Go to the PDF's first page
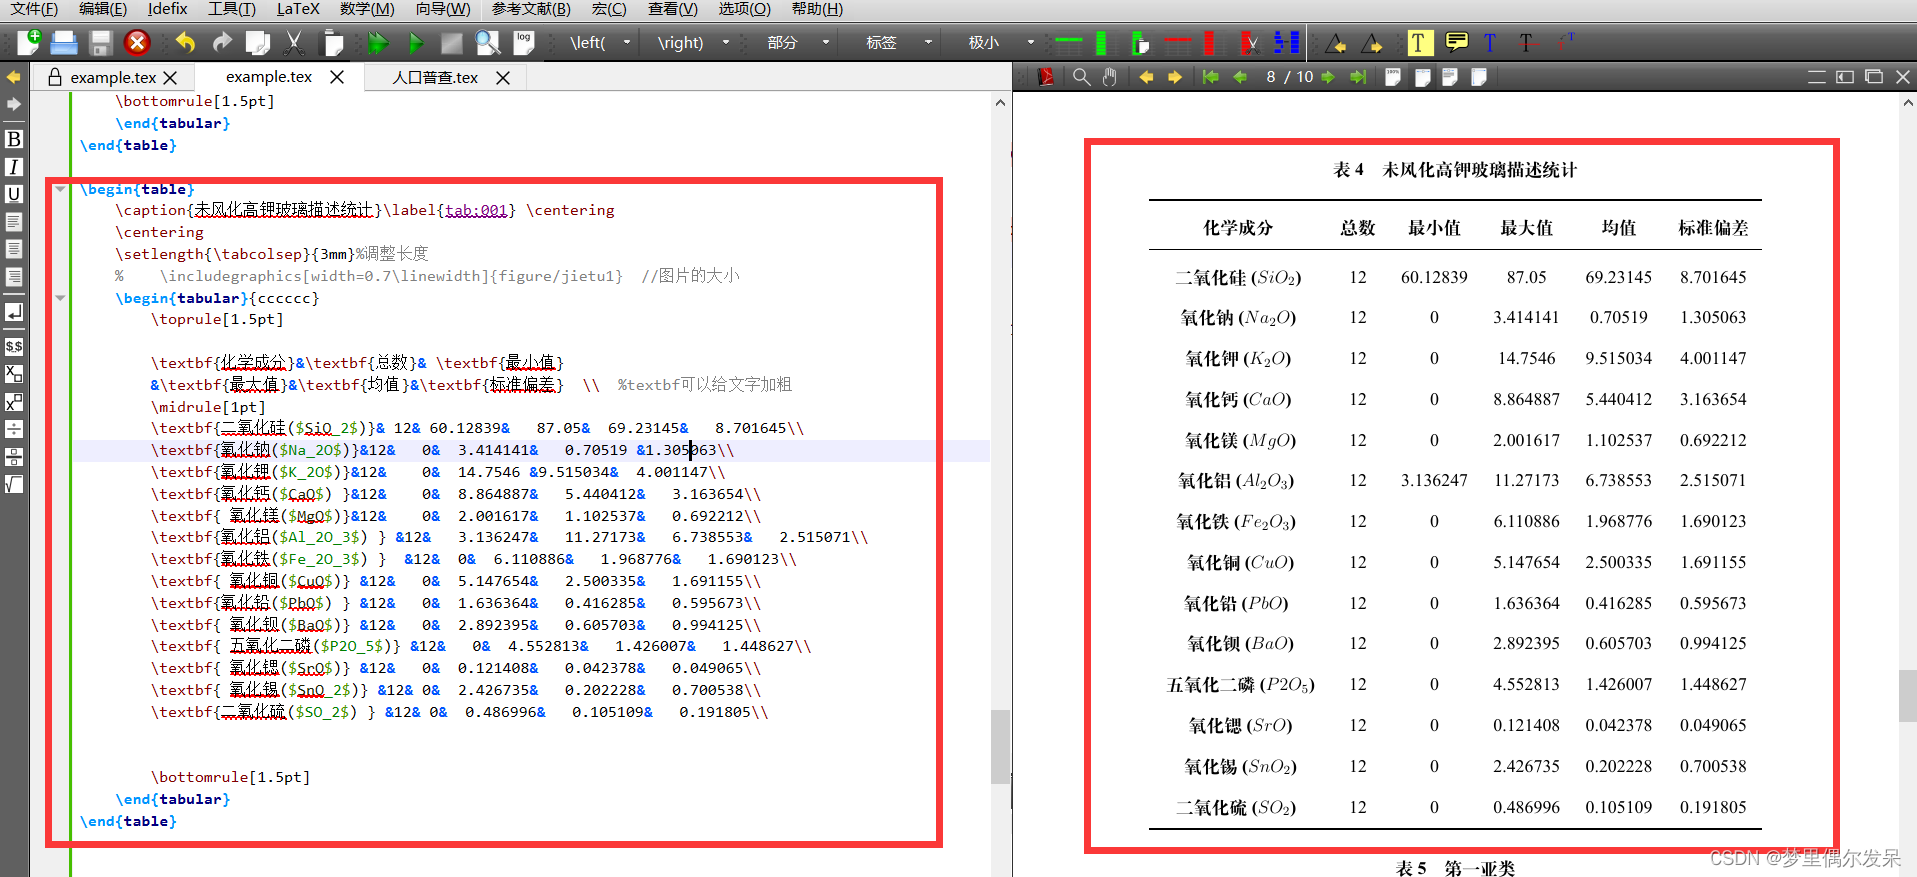Screen dimensions: 1917x877 [1211, 77]
